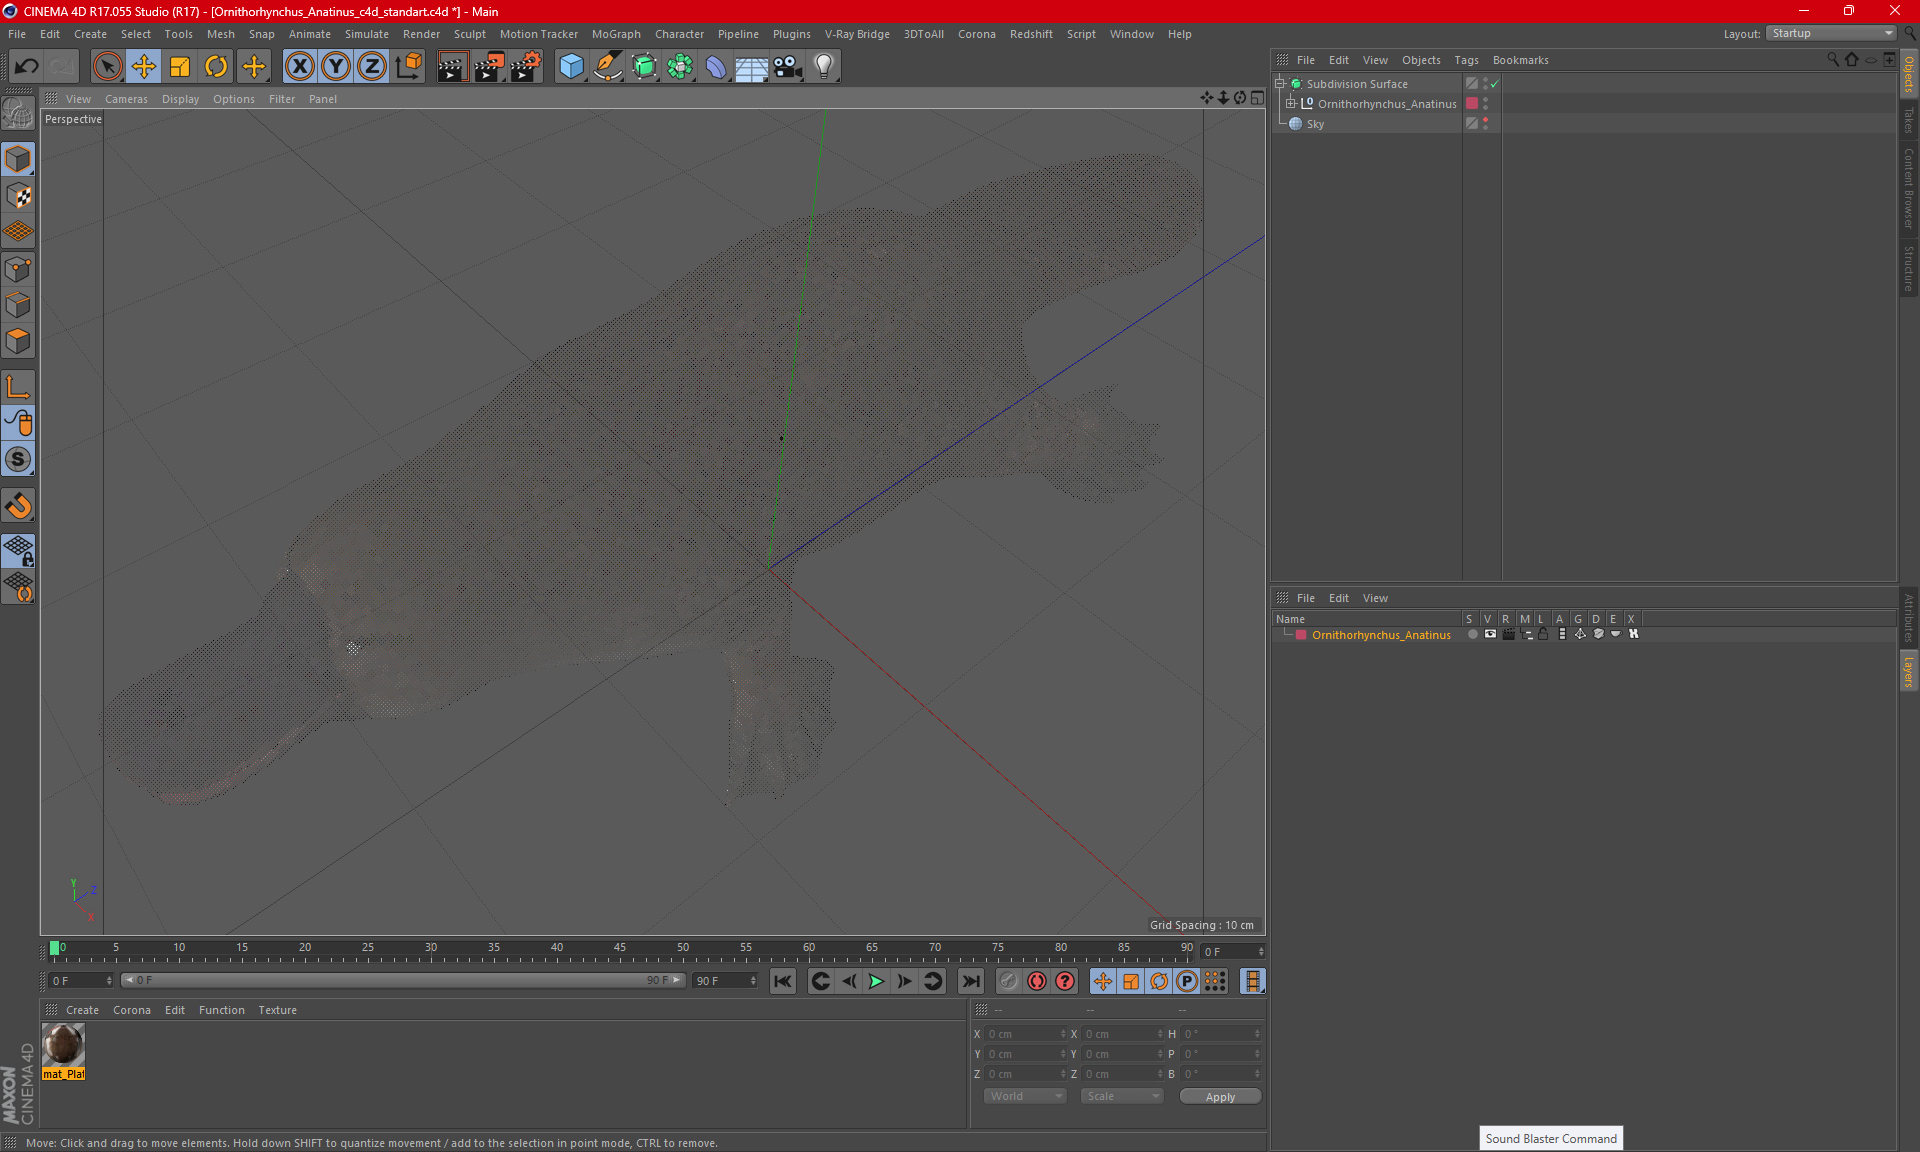Toggle the Y axis lock
The width and height of the screenshot is (1920, 1152).
coord(336,67)
